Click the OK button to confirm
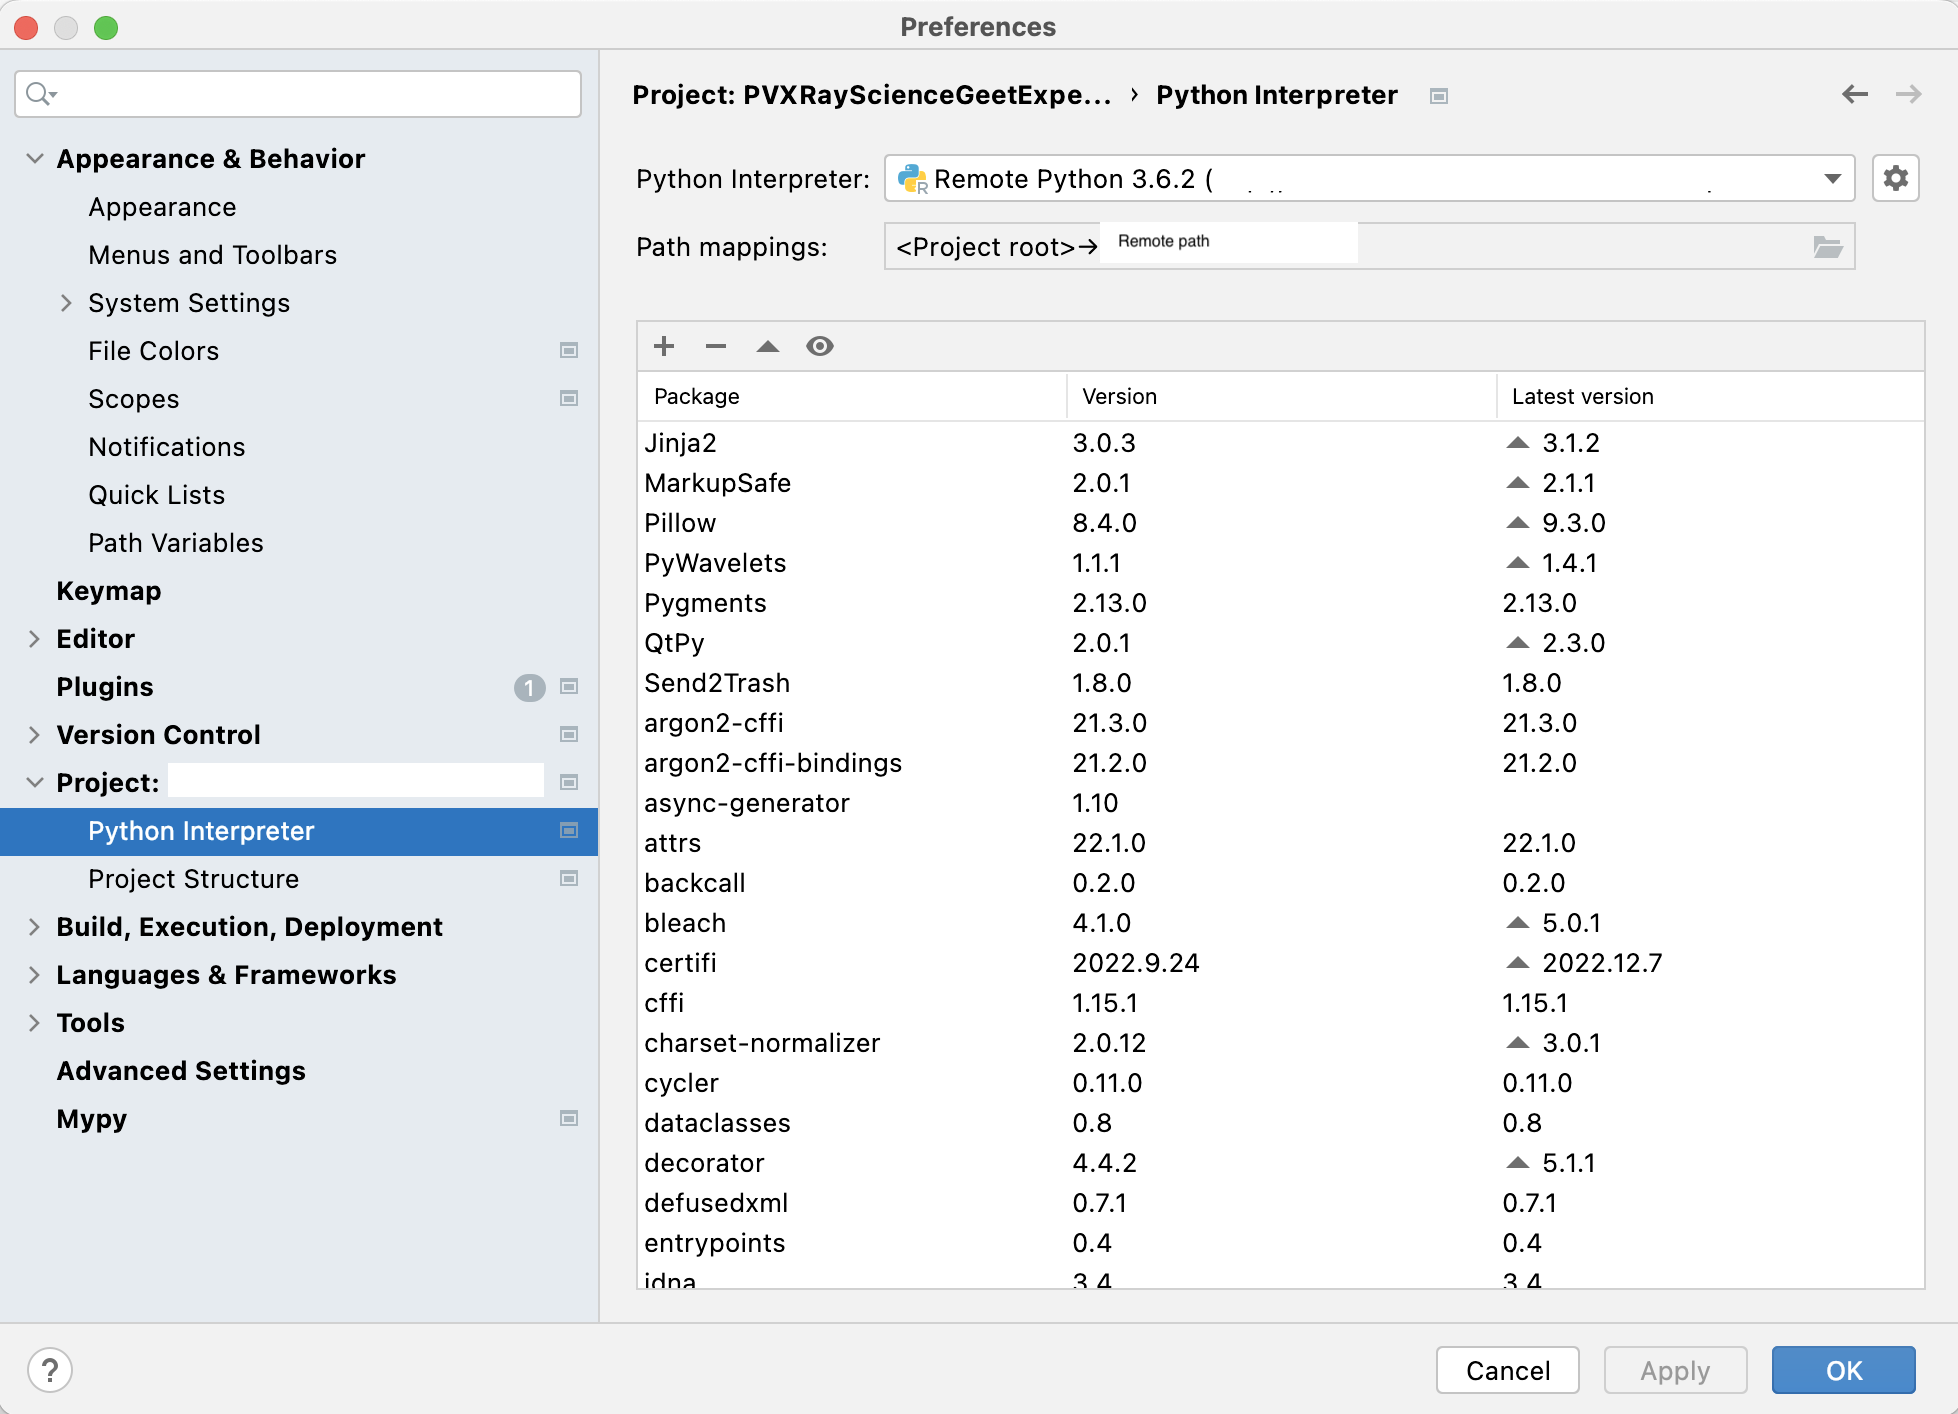 1844,1367
